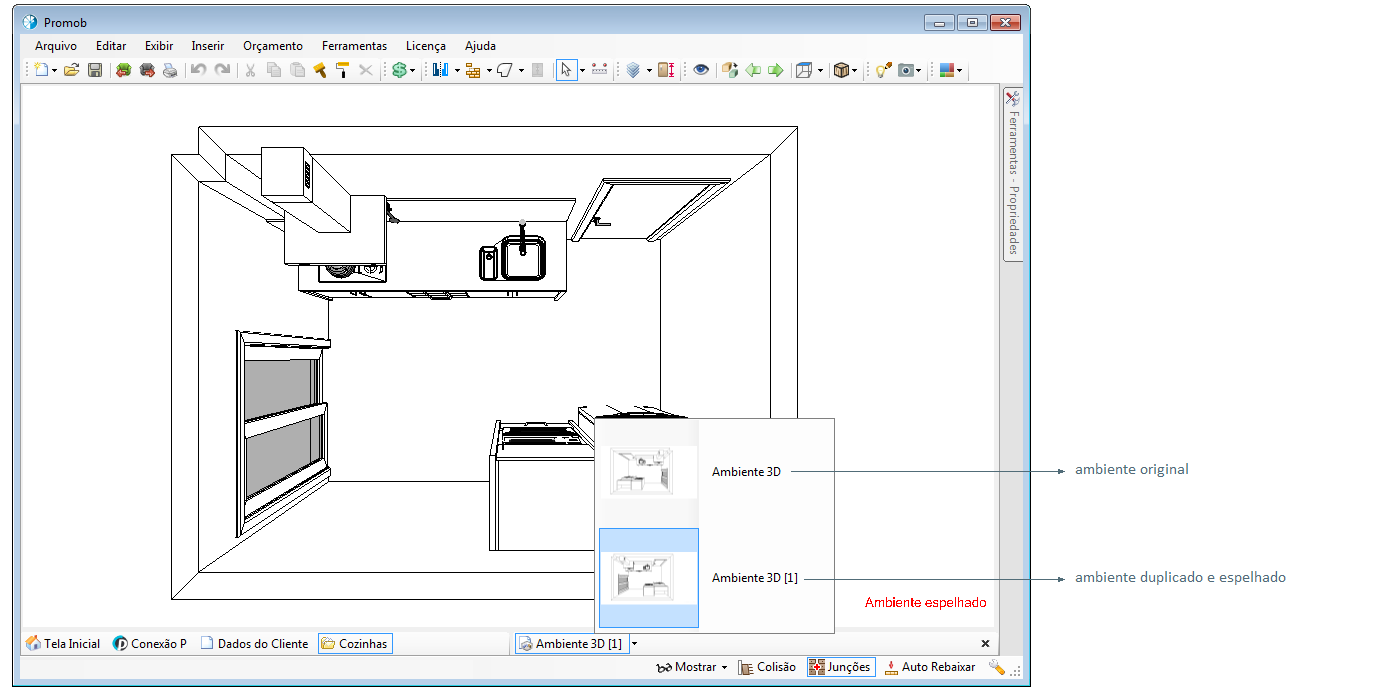
Task: Toggle visibility with the eye icon
Action: tap(701, 70)
